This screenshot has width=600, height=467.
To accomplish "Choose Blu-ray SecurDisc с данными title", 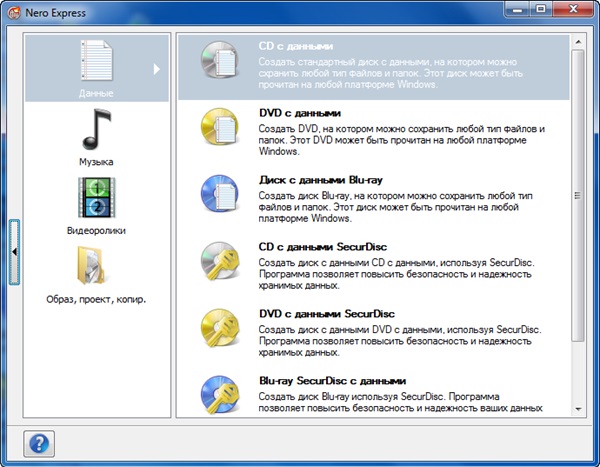I will pyautogui.click(x=332, y=381).
